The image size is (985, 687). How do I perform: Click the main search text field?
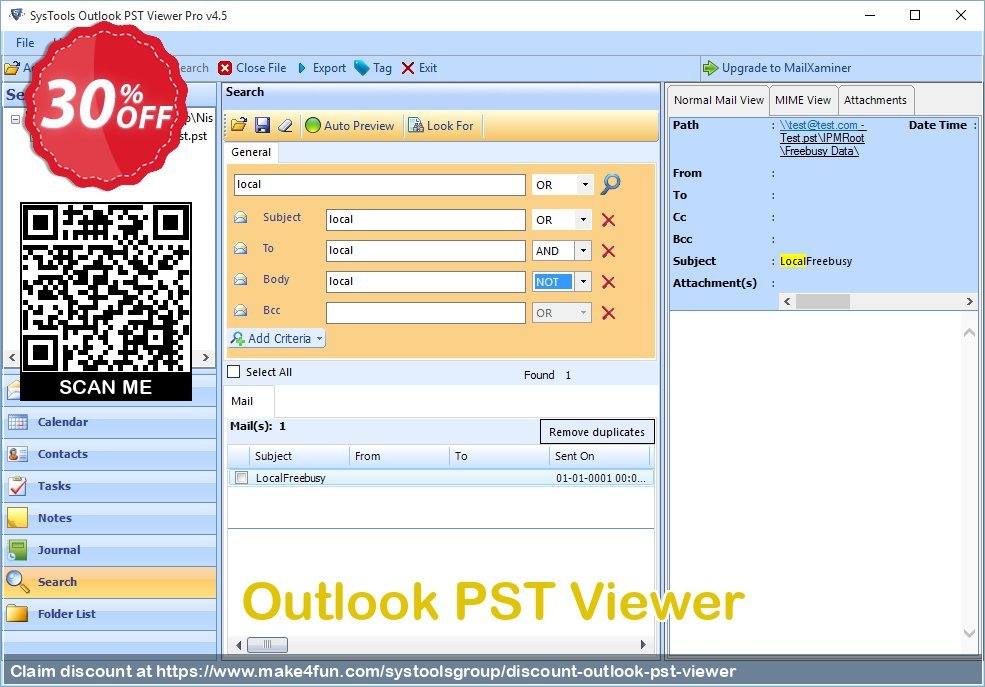[x=379, y=185]
